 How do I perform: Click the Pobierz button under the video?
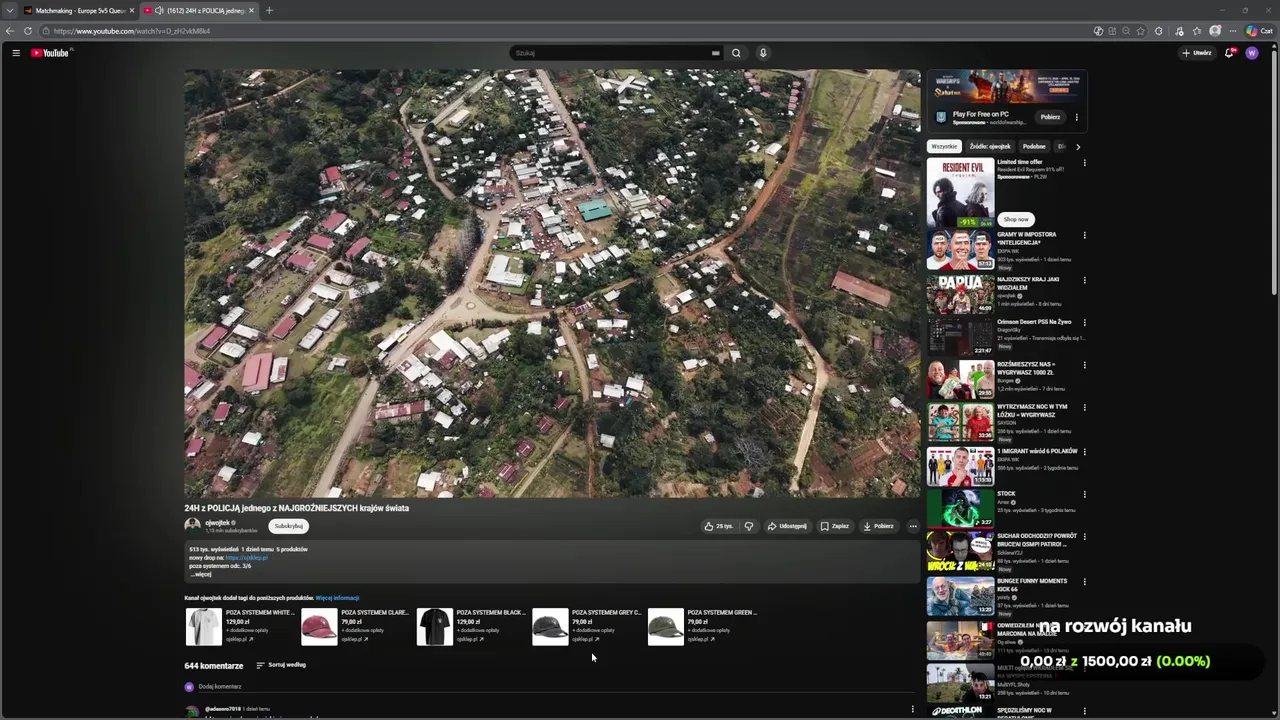[878, 526]
